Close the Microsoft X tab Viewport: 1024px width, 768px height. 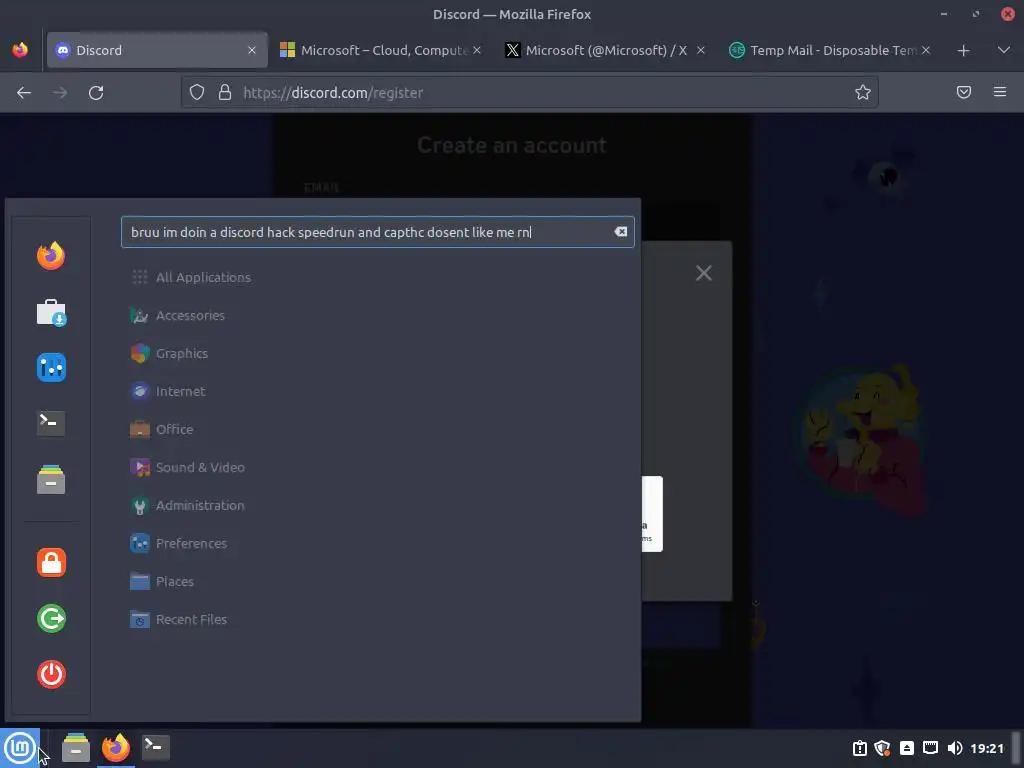point(701,50)
